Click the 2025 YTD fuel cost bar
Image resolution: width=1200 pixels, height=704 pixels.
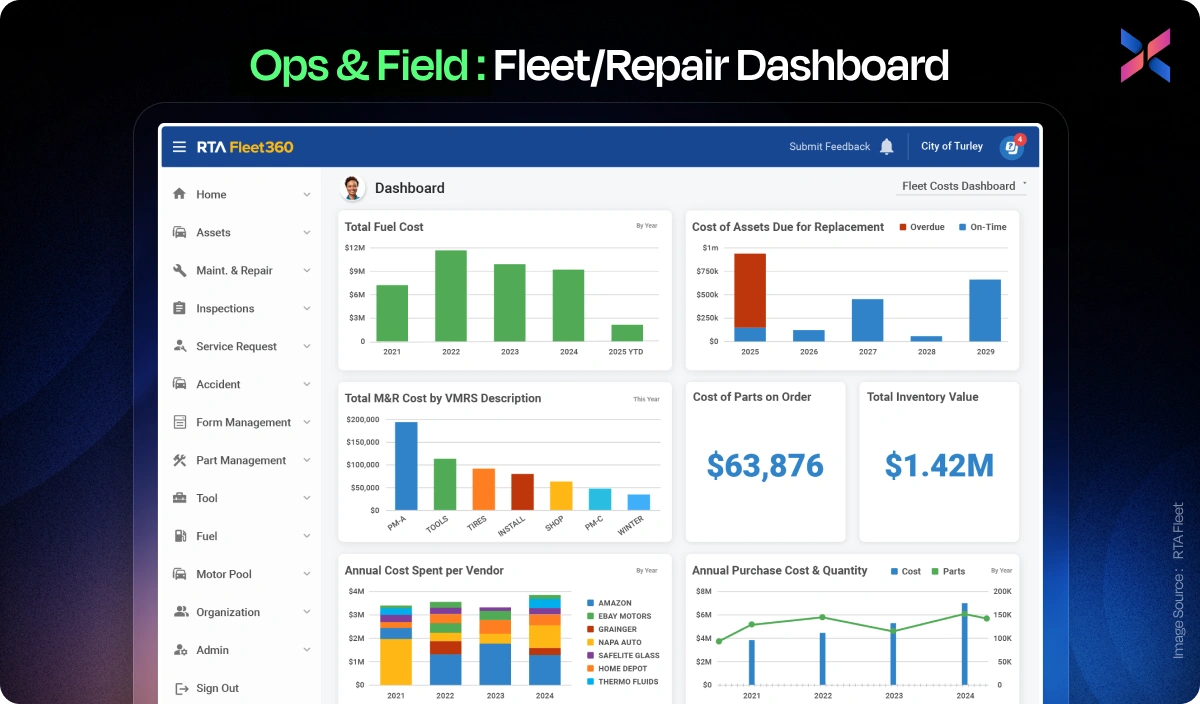click(627, 333)
